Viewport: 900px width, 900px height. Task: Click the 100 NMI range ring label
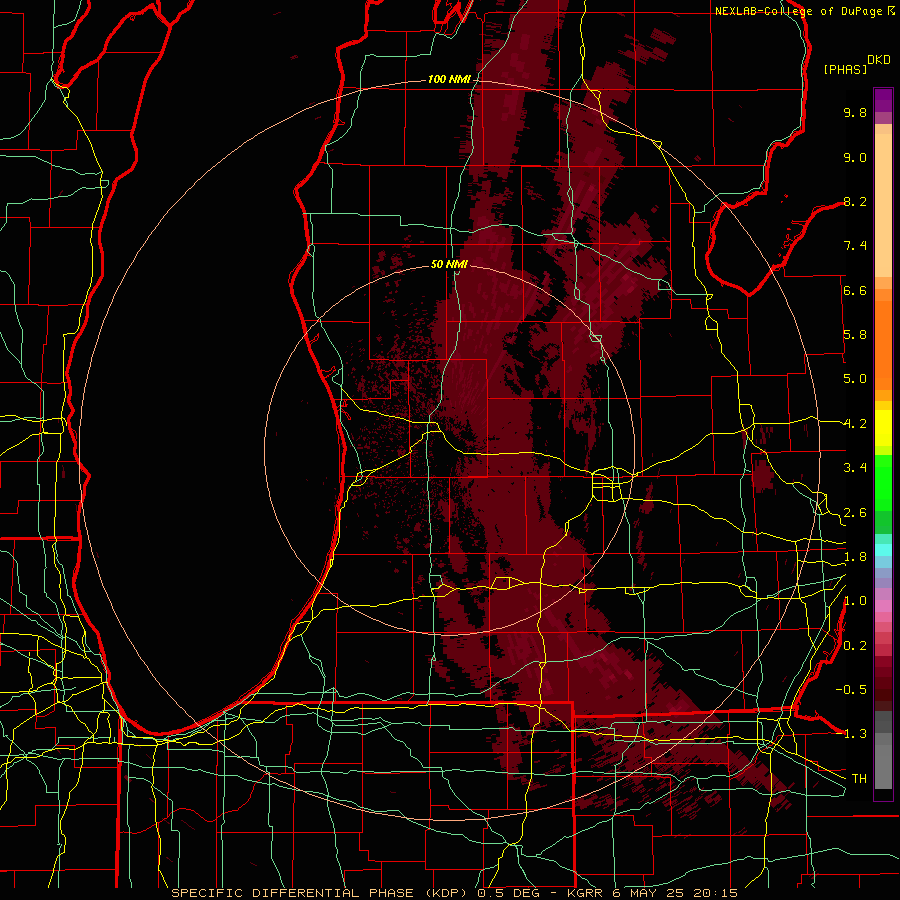pyautogui.click(x=449, y=79)
